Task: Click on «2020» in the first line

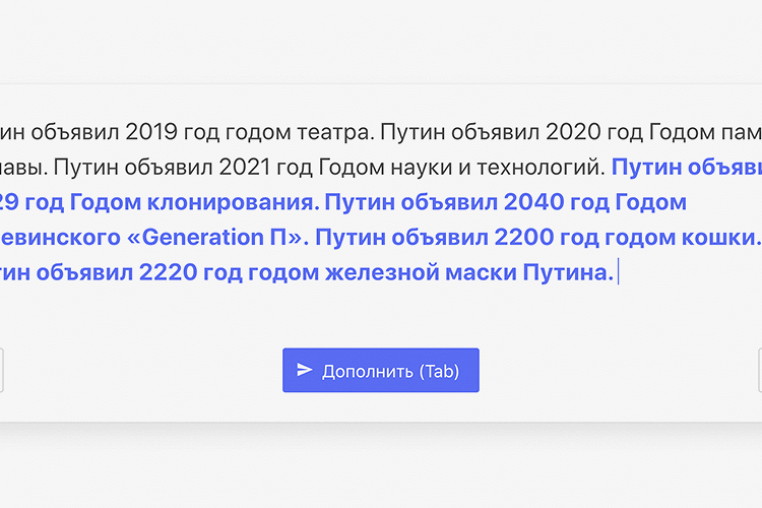Action: tap(569, 131)
